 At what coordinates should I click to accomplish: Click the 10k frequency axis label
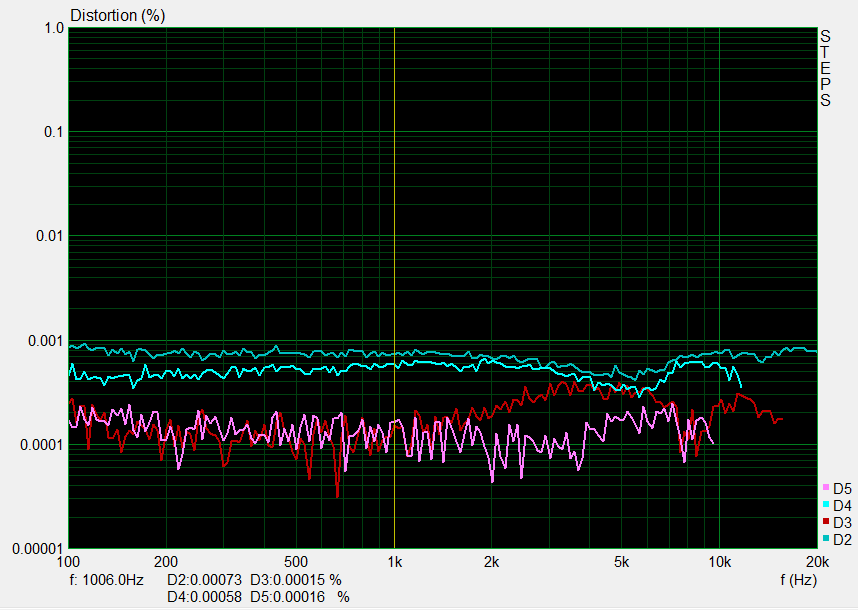(x=720, y=562)
